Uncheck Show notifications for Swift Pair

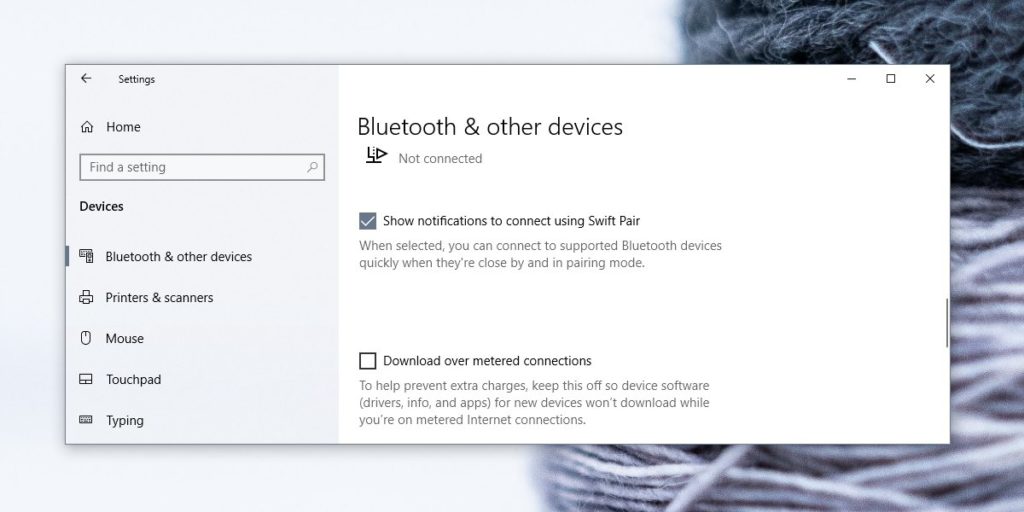(x=368, y=221)
